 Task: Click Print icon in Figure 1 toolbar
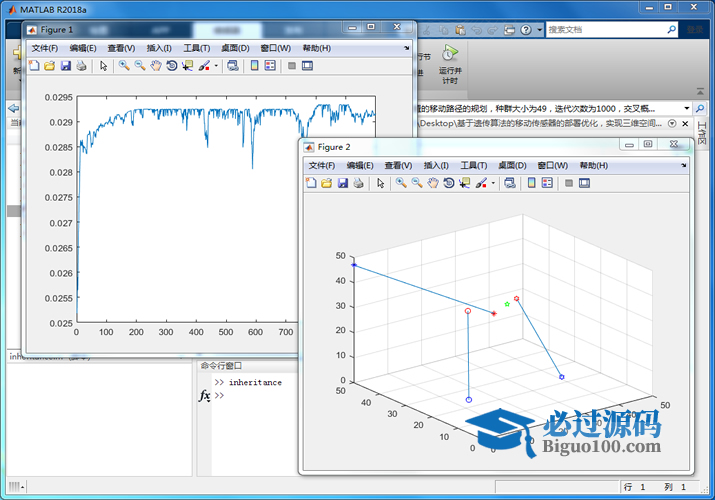click(x=81, y=66)
